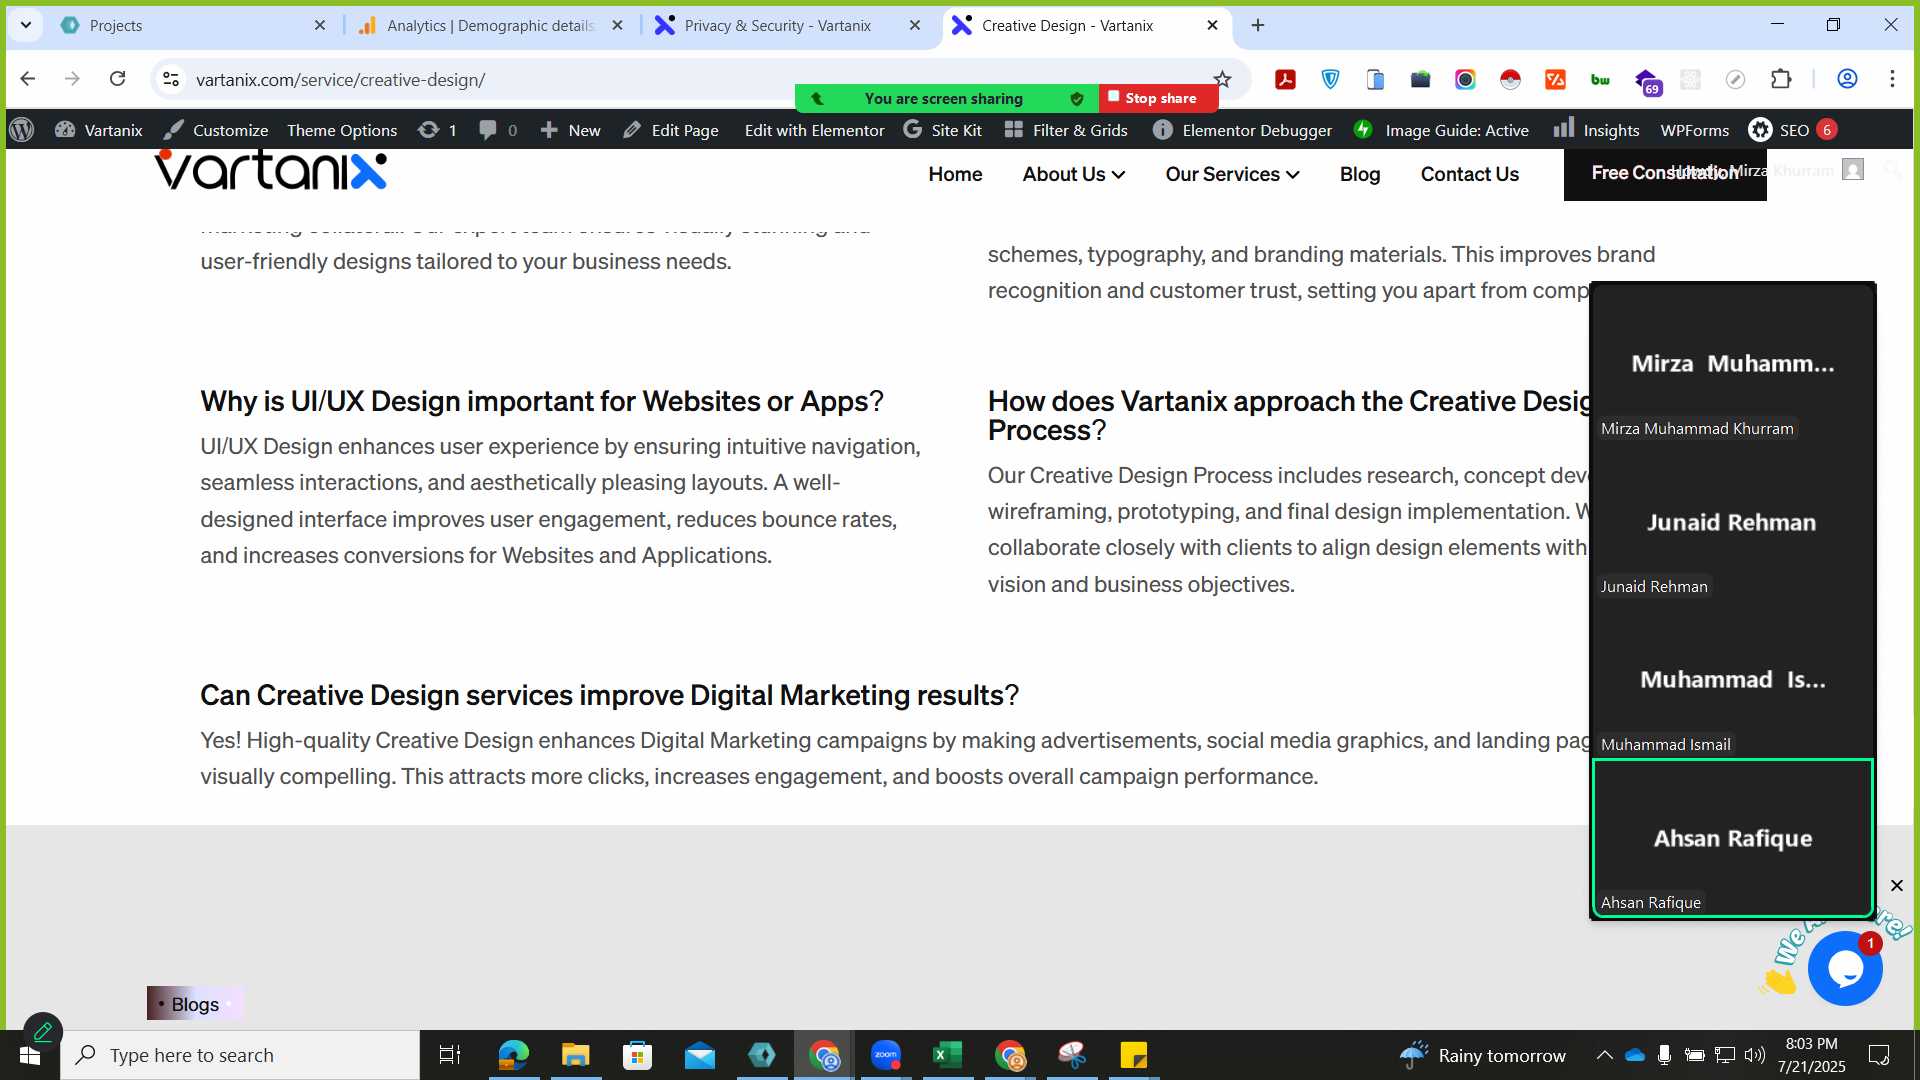This screenshot has width=1920, height=1080.
Task: Show hidden system tray icons
Action: (1604, 1055)
